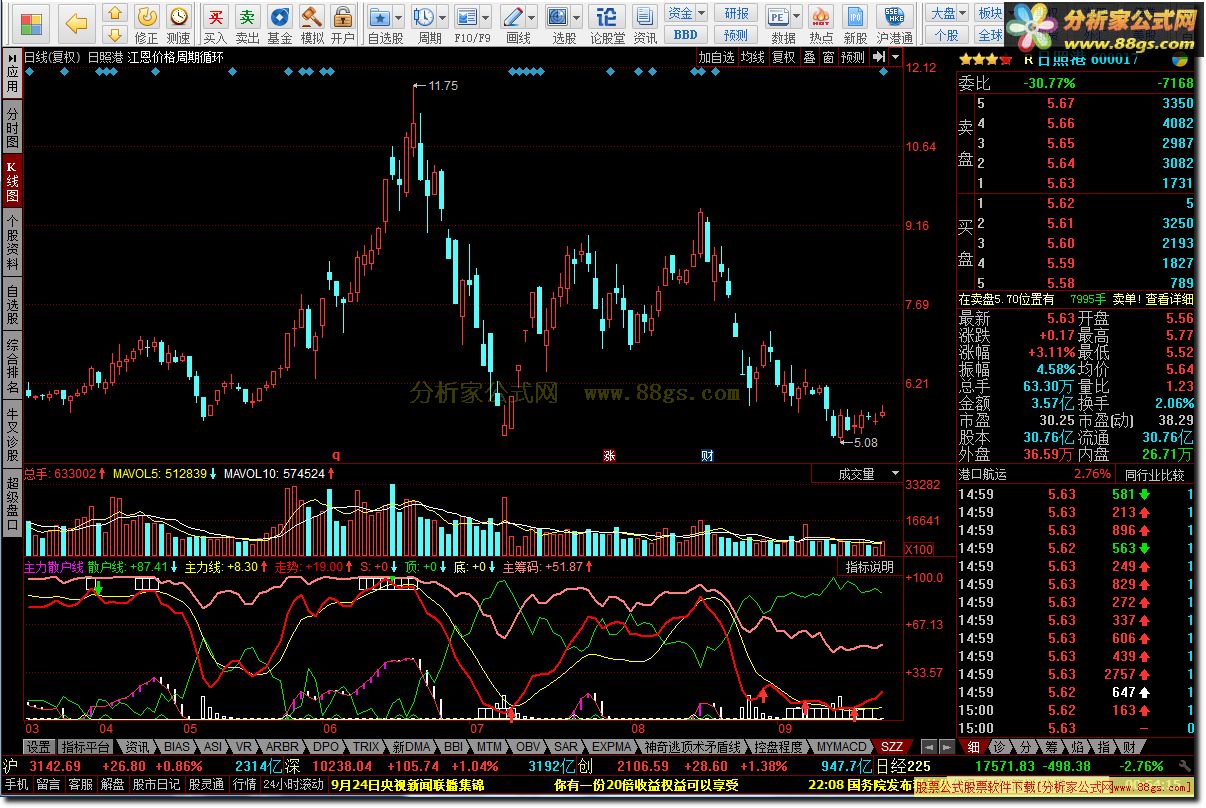Click the 查看详细 link
The height and width of the screenshot is (808, 1206).
click(1169, 299)
